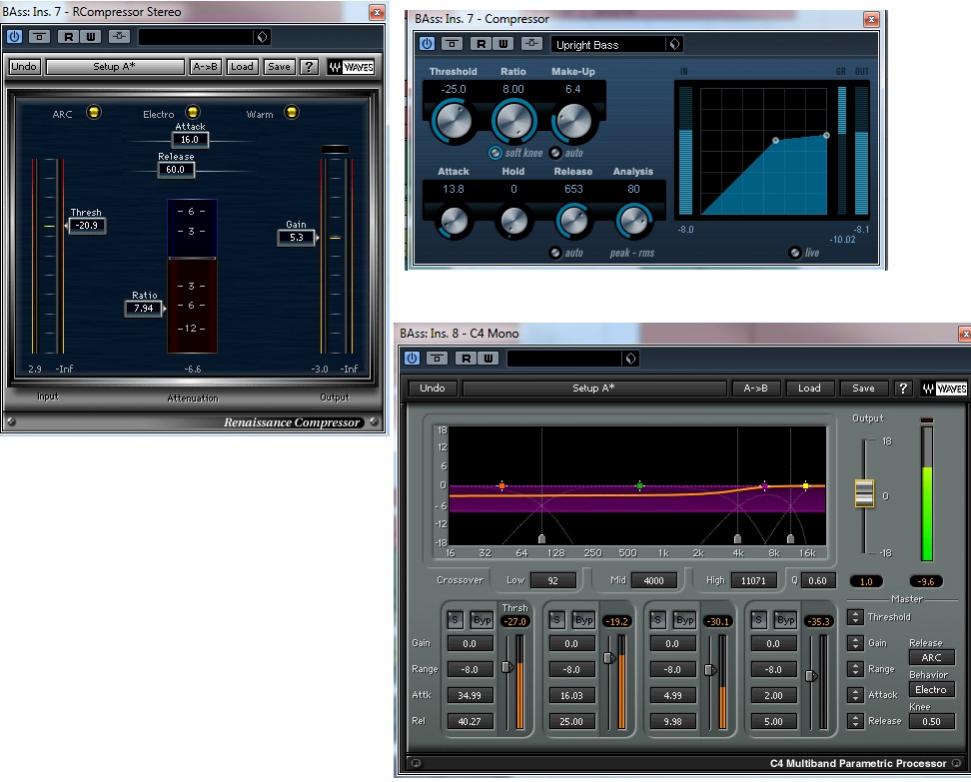Image resolution: width=971 pixels, height=782 pixels.
Task: Click Waves logo in Renaissance Compressor
Action: (x=351, y=67)
